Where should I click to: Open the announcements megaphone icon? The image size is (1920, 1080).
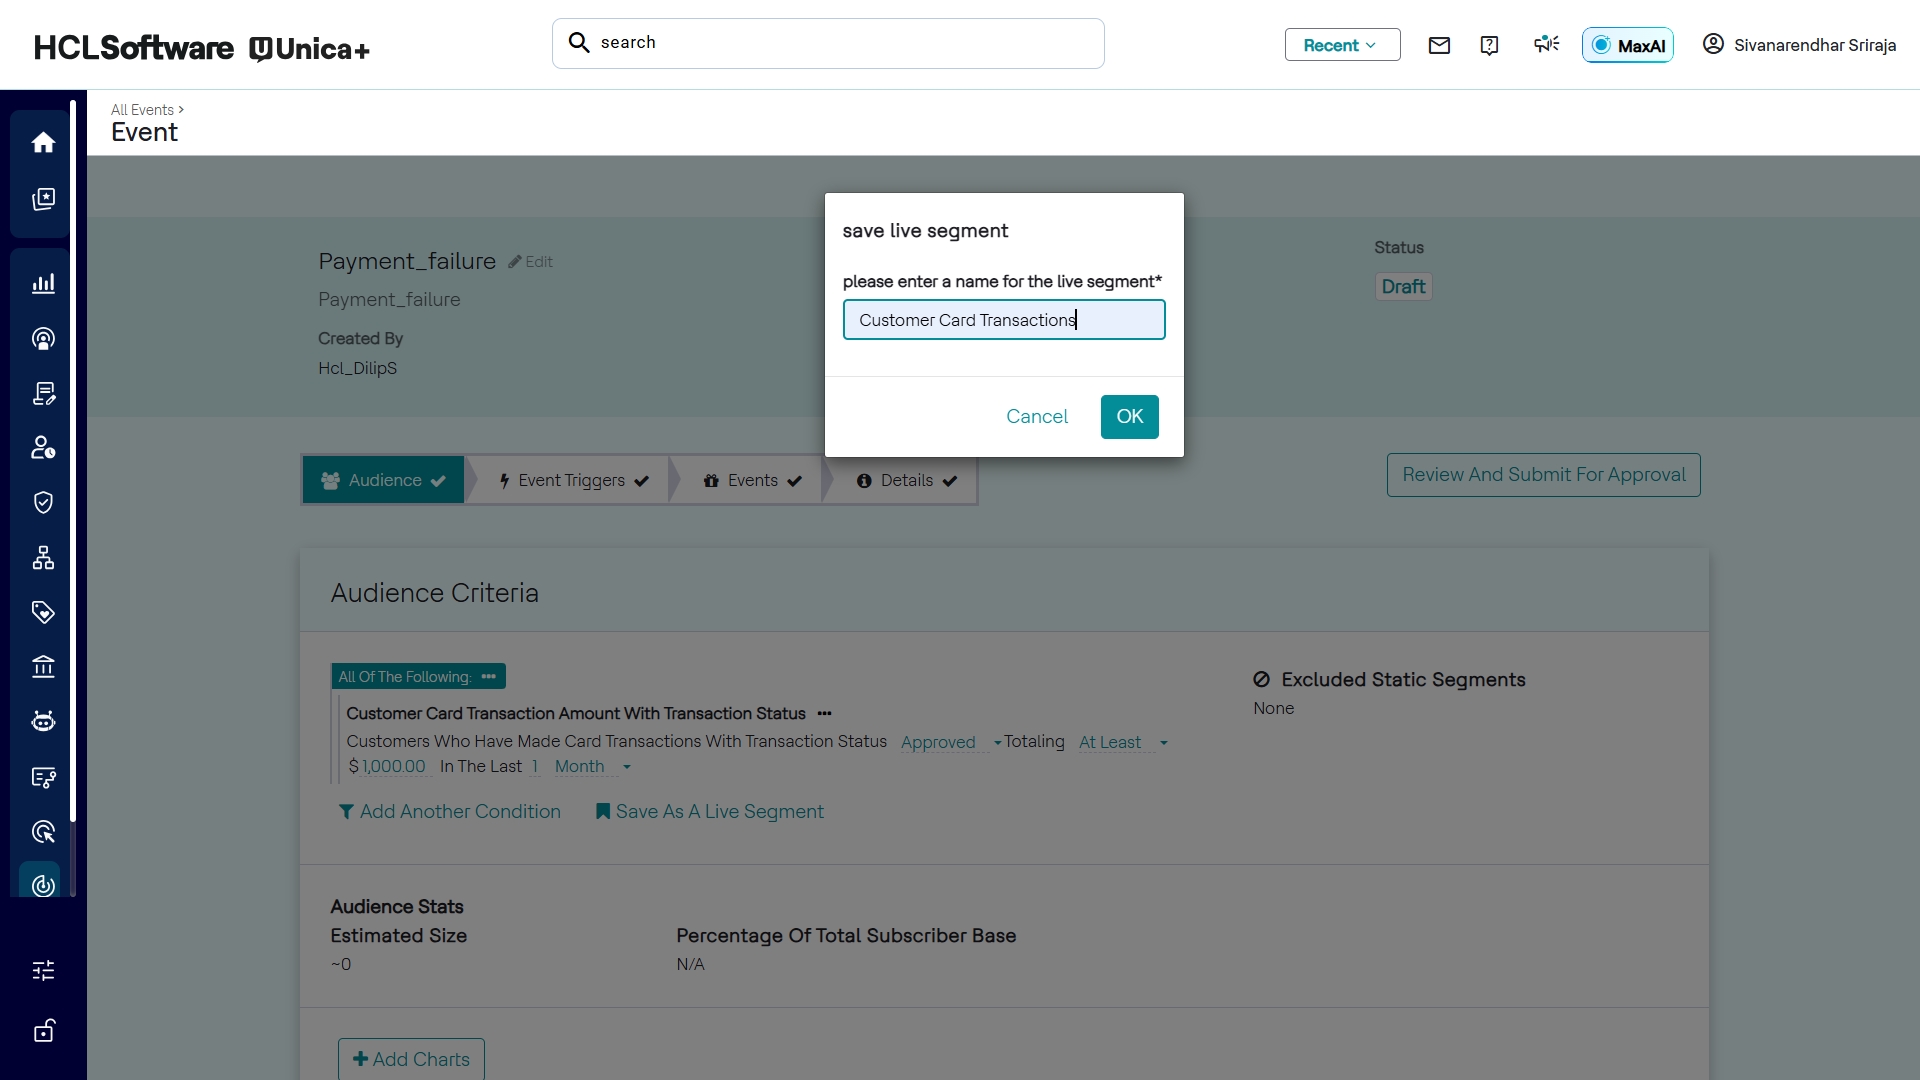coord(1546,45)
